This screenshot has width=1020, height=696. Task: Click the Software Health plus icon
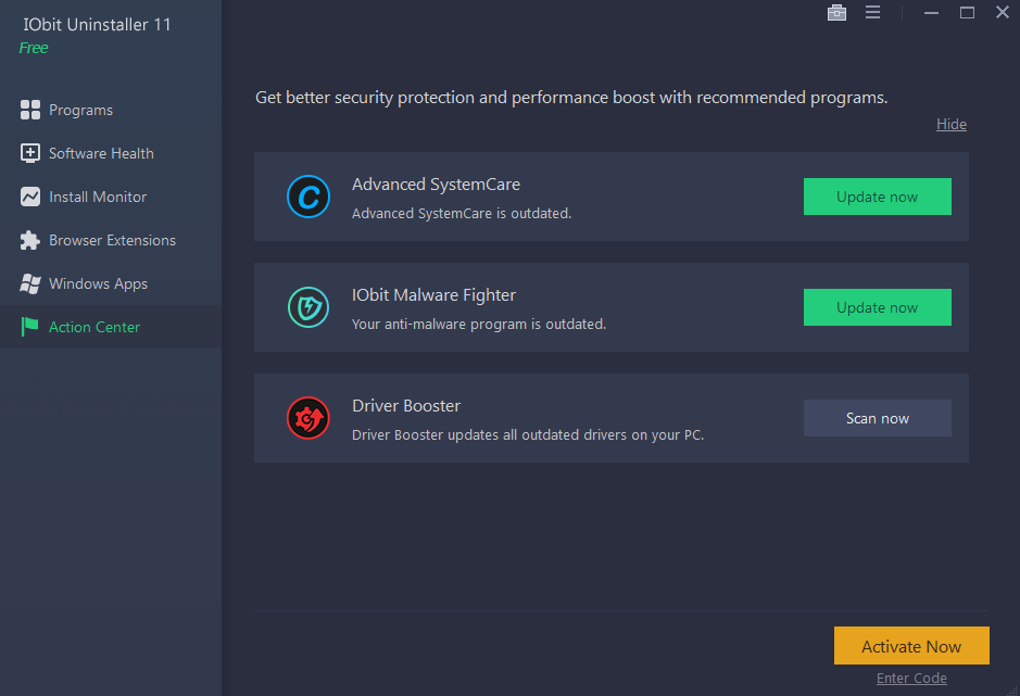(30, 153)
